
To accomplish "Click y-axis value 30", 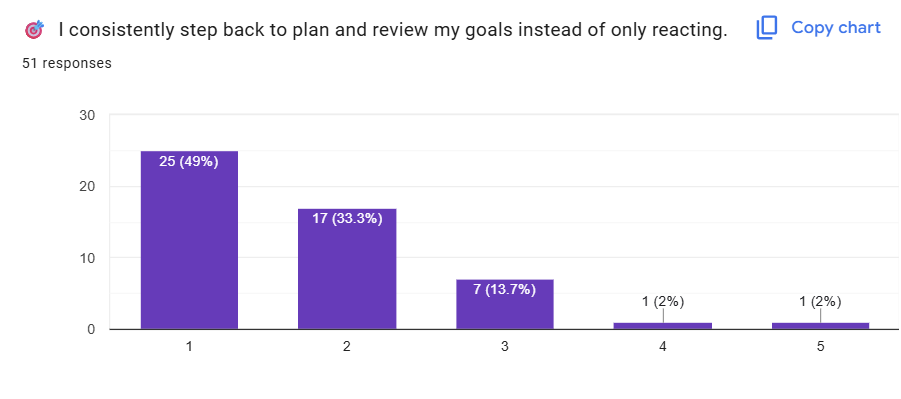I will 87,115.
